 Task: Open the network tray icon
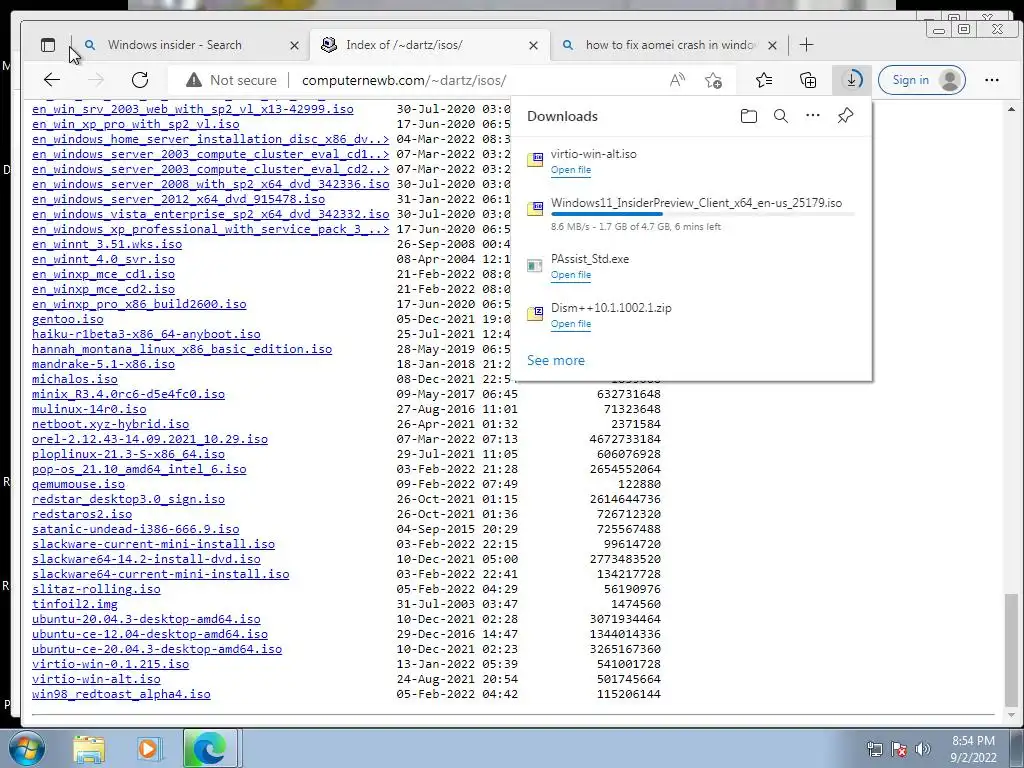point(874,749)
